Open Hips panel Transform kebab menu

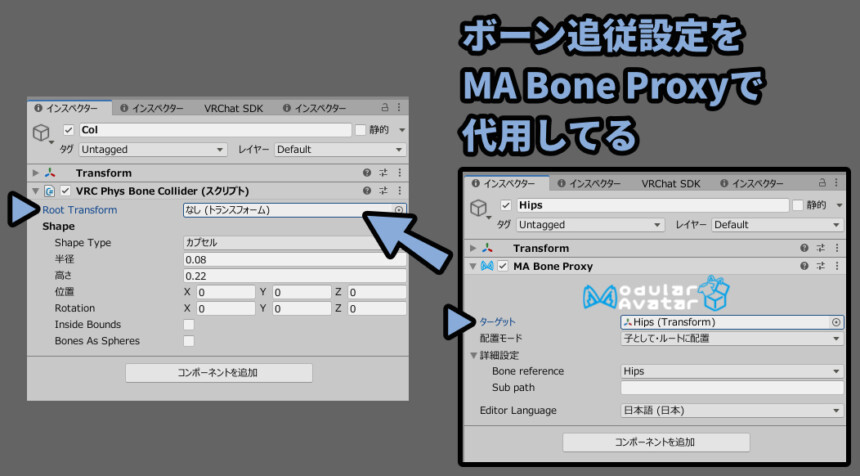coord(836,248)
